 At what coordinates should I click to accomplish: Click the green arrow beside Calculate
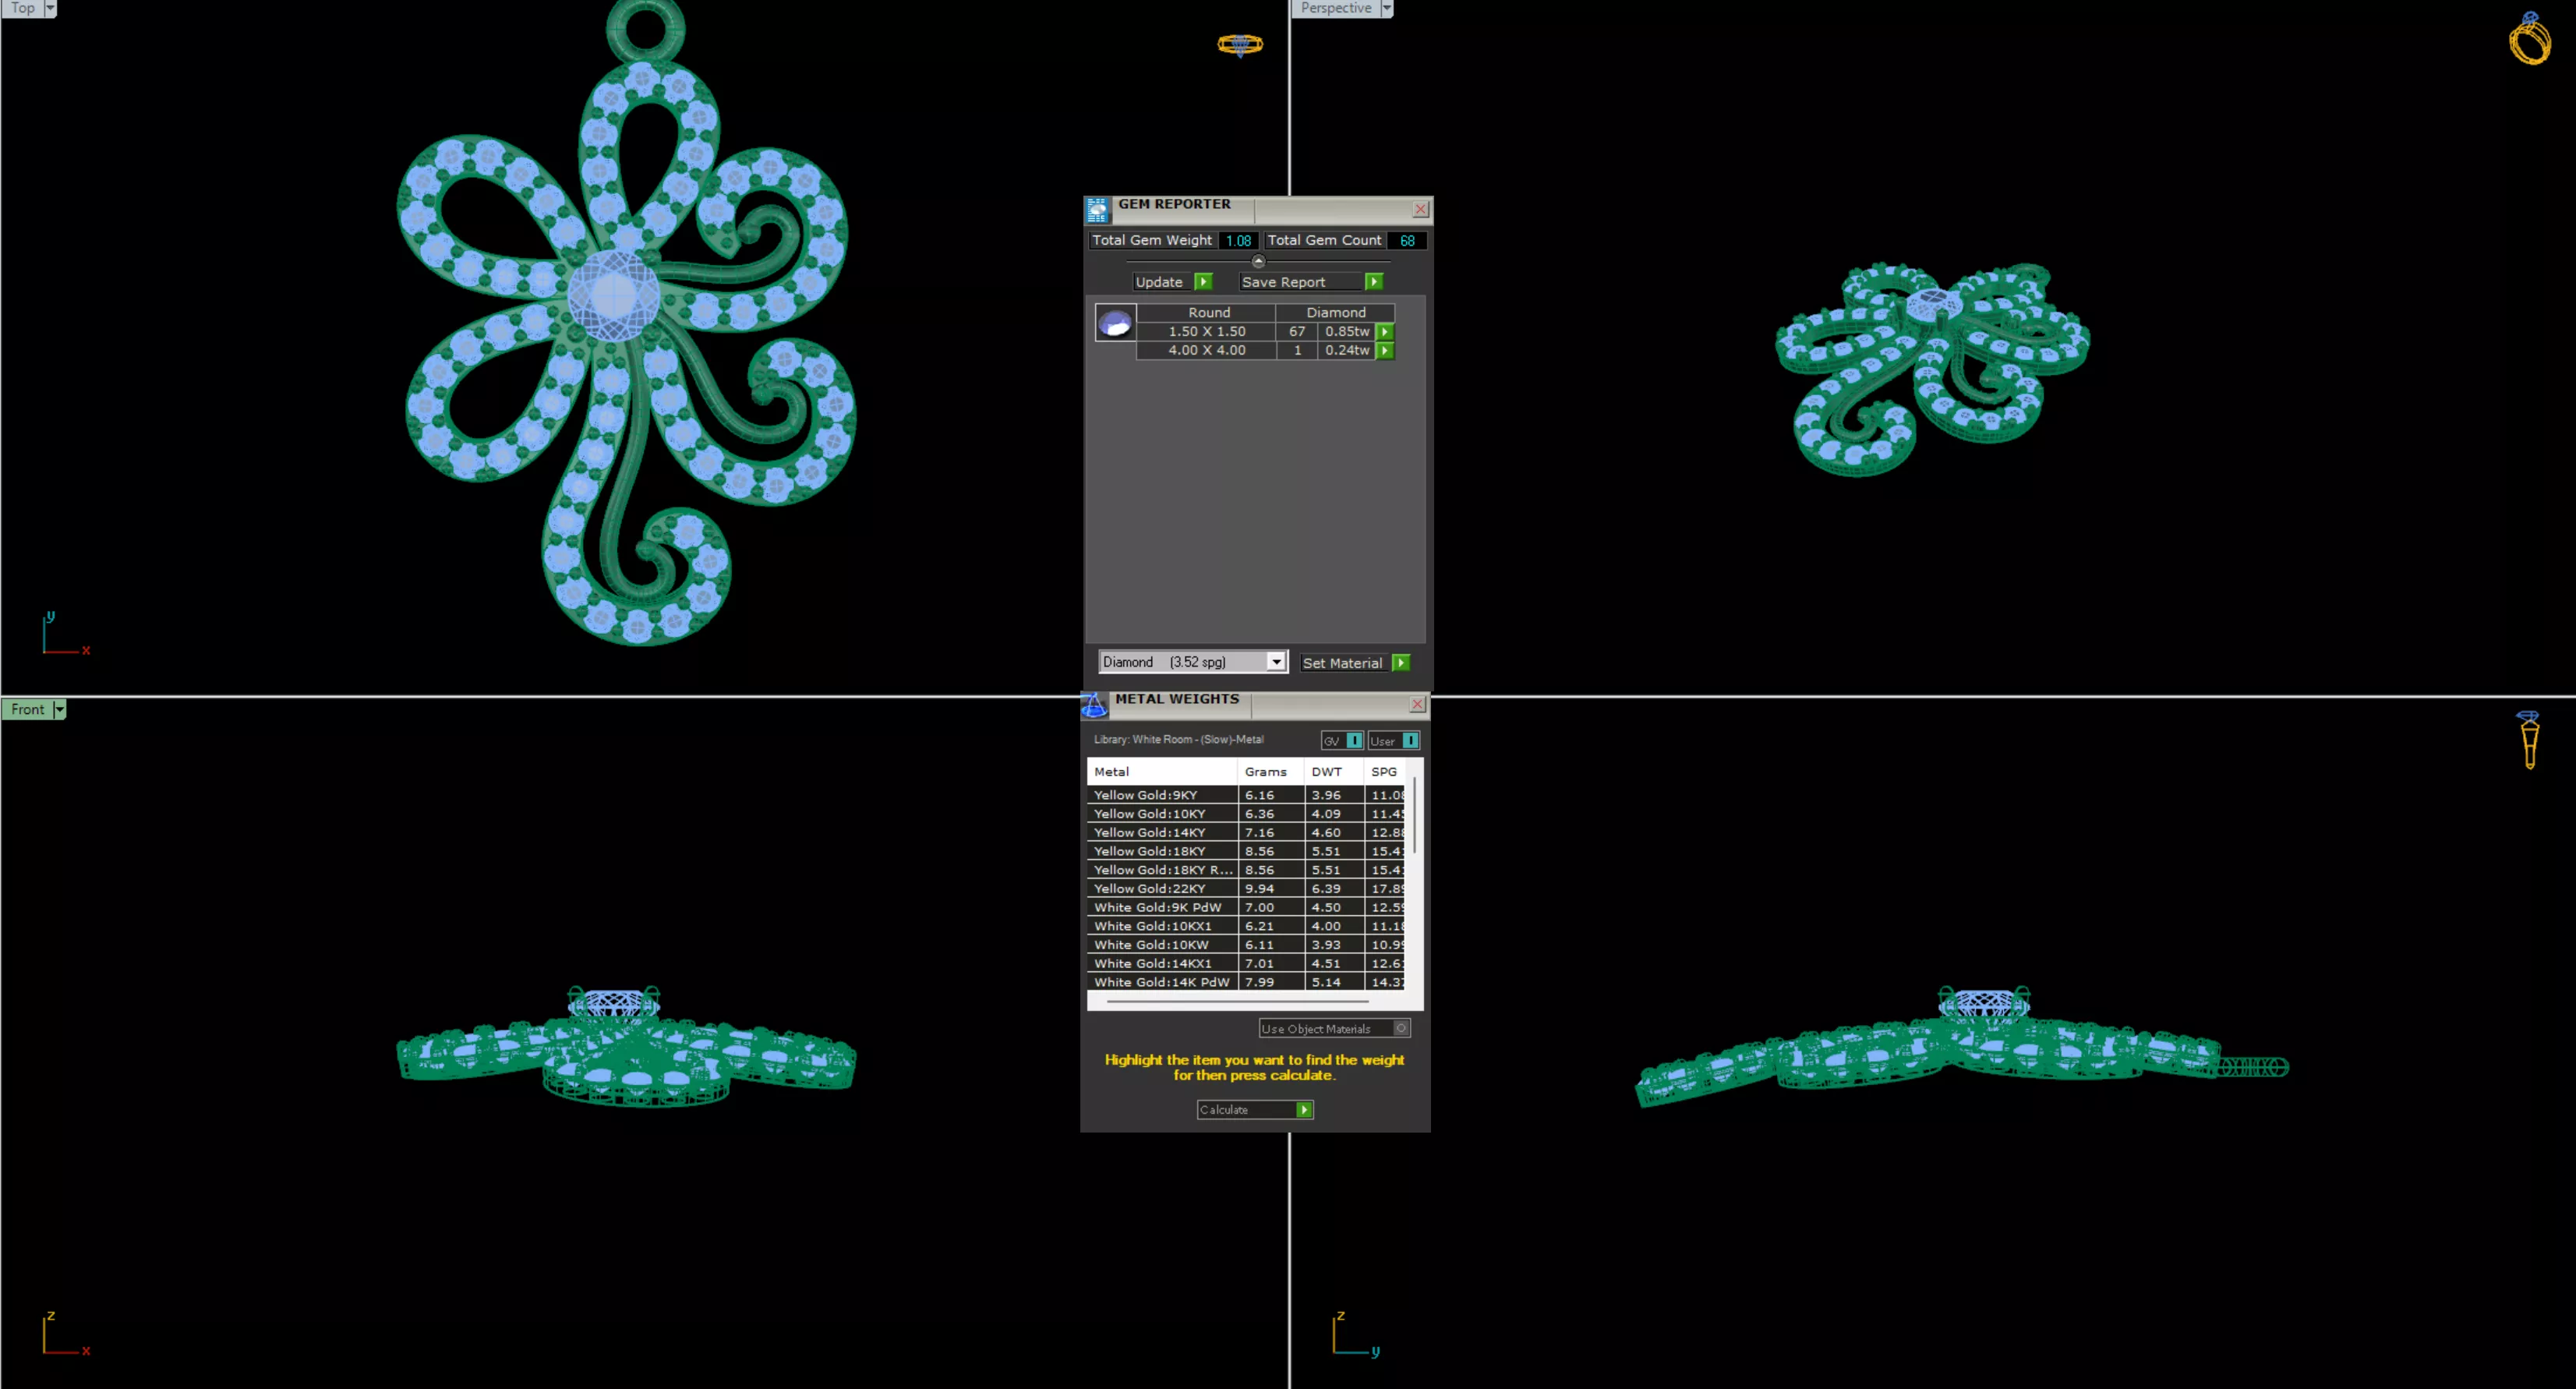coord(1304,1110)
